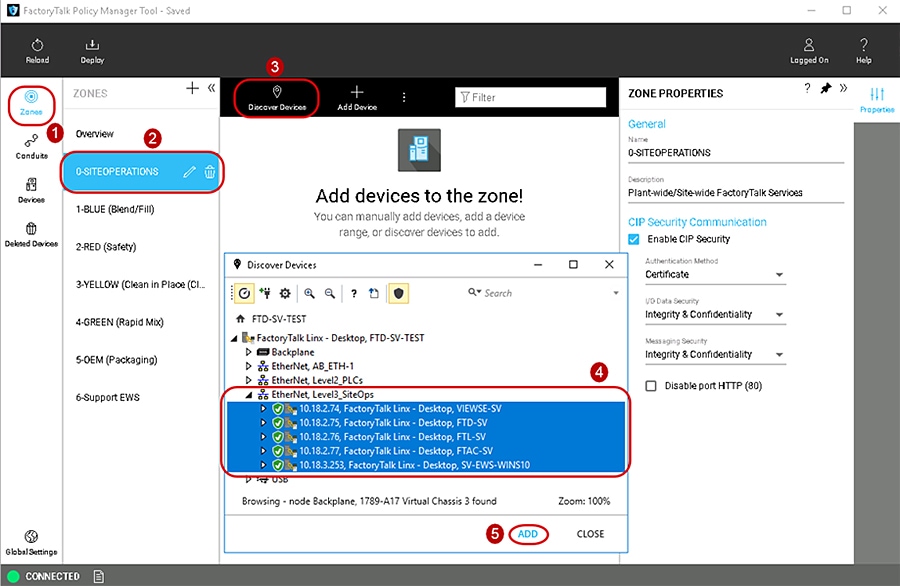Screen dimensions: 900x586
Task: Delete the 0-SITEOPERATIONS zone (trash icon)
Action: point(210,172)
